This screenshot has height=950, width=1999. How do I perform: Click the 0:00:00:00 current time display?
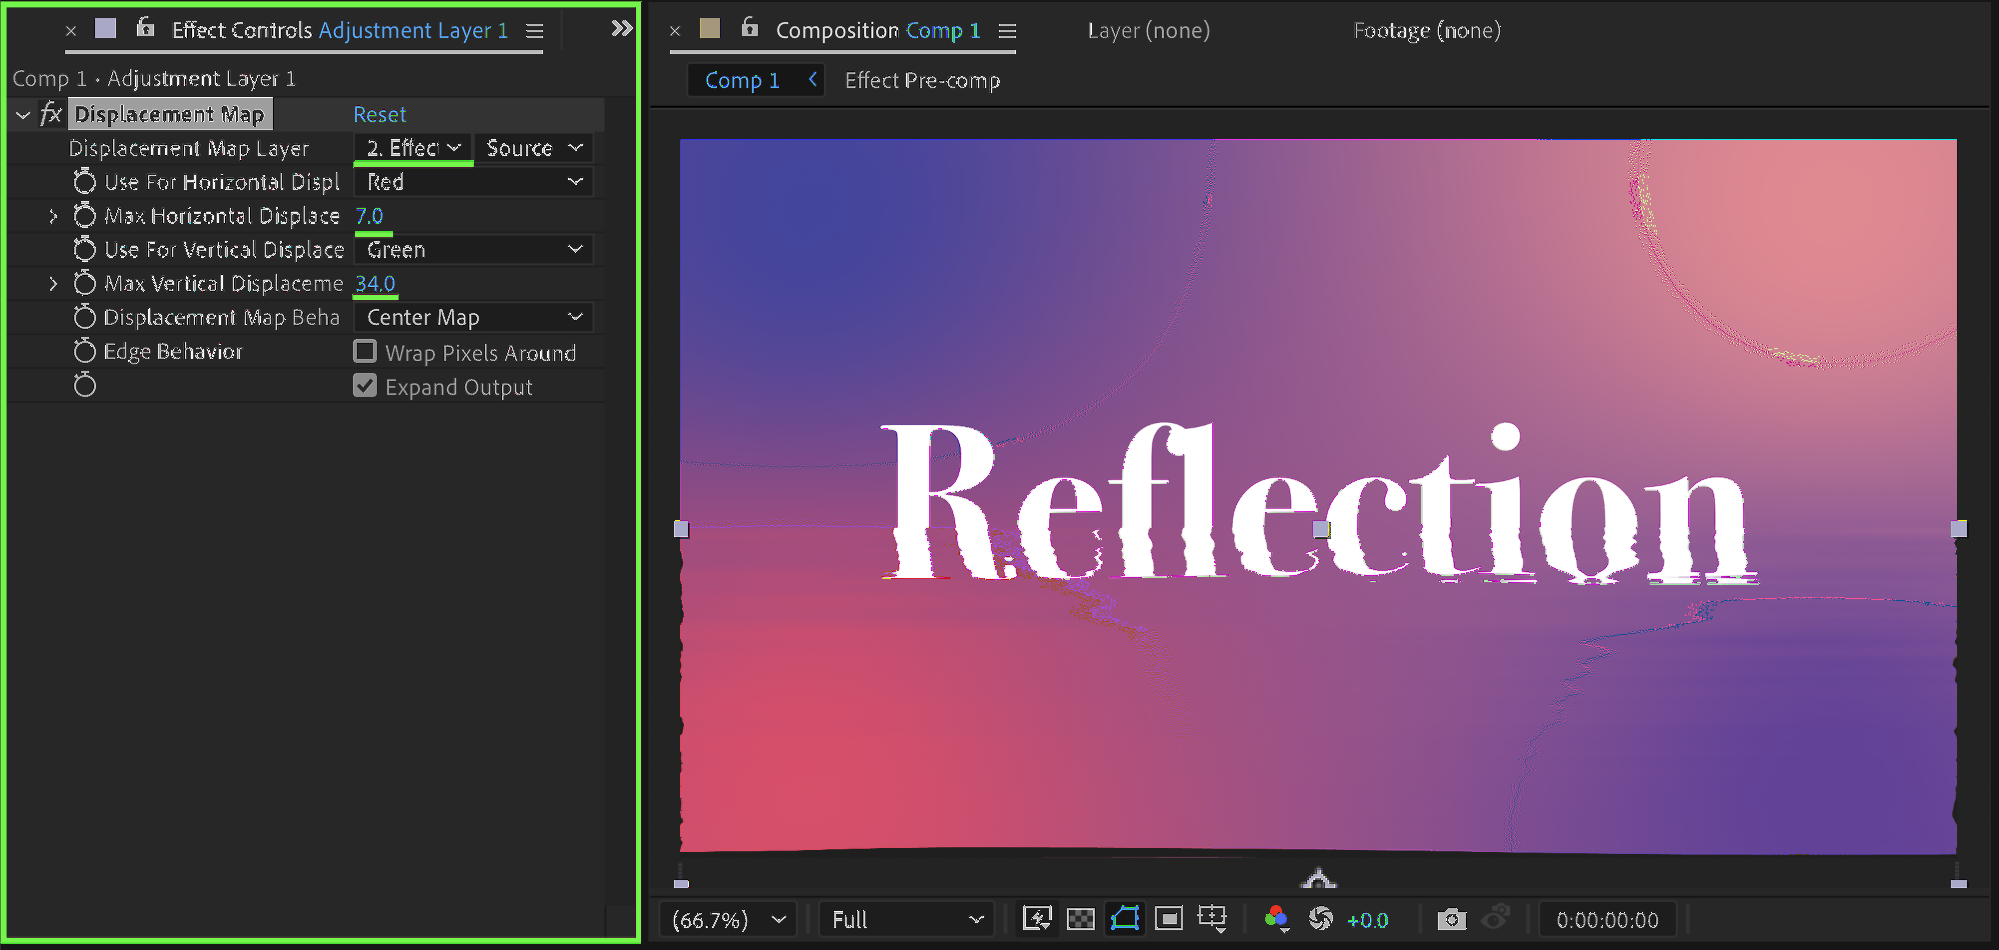[x=1606, y=920]
